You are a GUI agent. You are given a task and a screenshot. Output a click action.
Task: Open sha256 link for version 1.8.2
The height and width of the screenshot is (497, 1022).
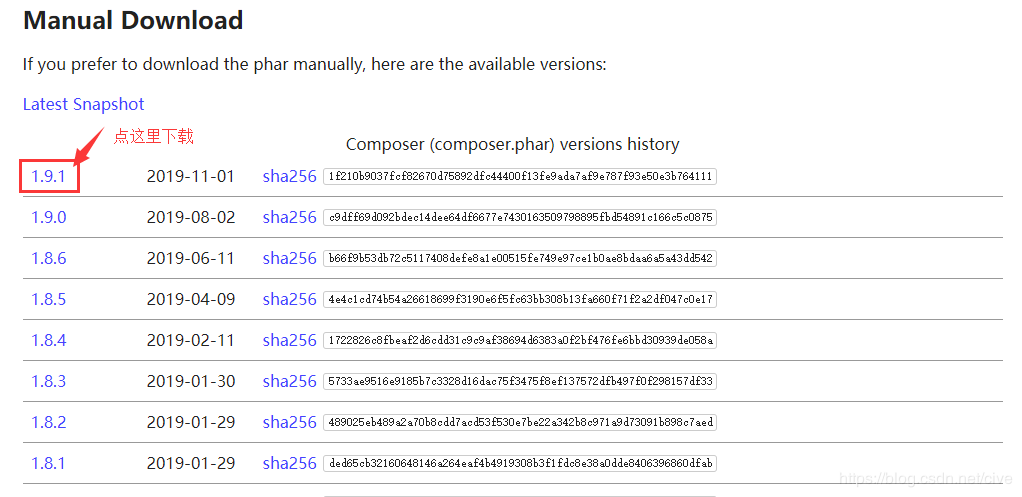289,422
